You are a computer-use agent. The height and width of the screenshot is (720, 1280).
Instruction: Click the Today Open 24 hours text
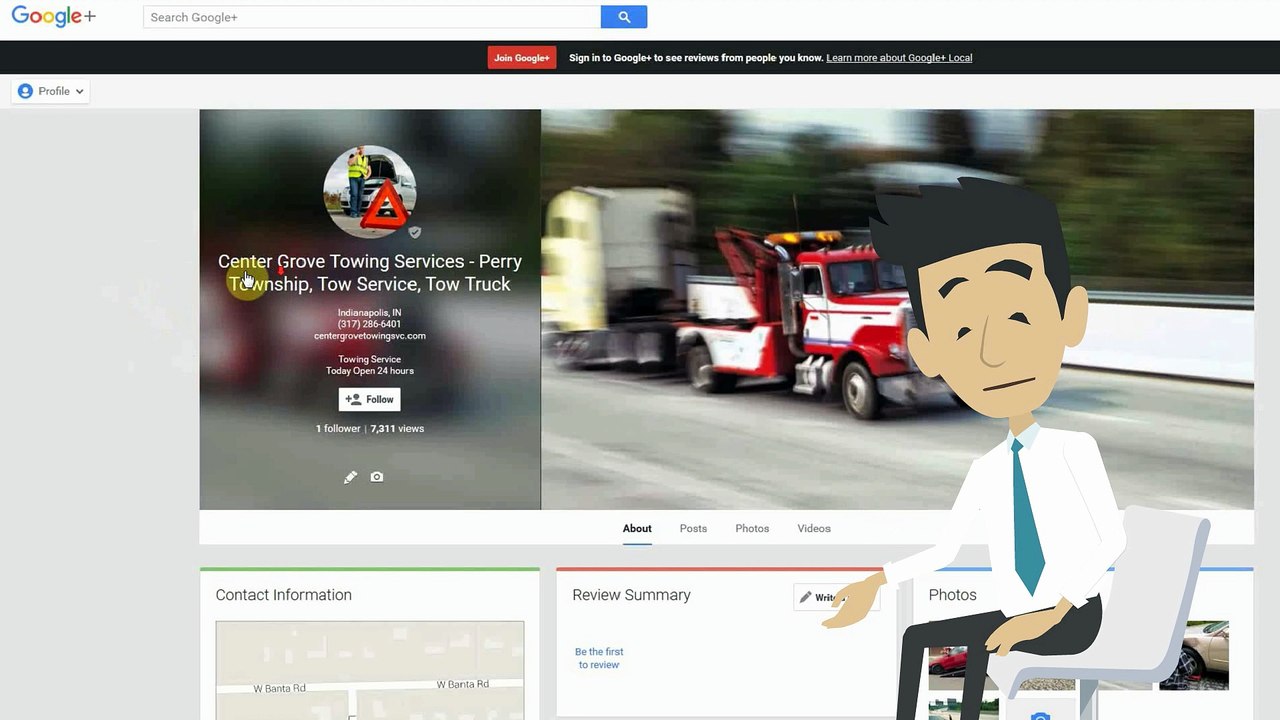click(369, 371)
